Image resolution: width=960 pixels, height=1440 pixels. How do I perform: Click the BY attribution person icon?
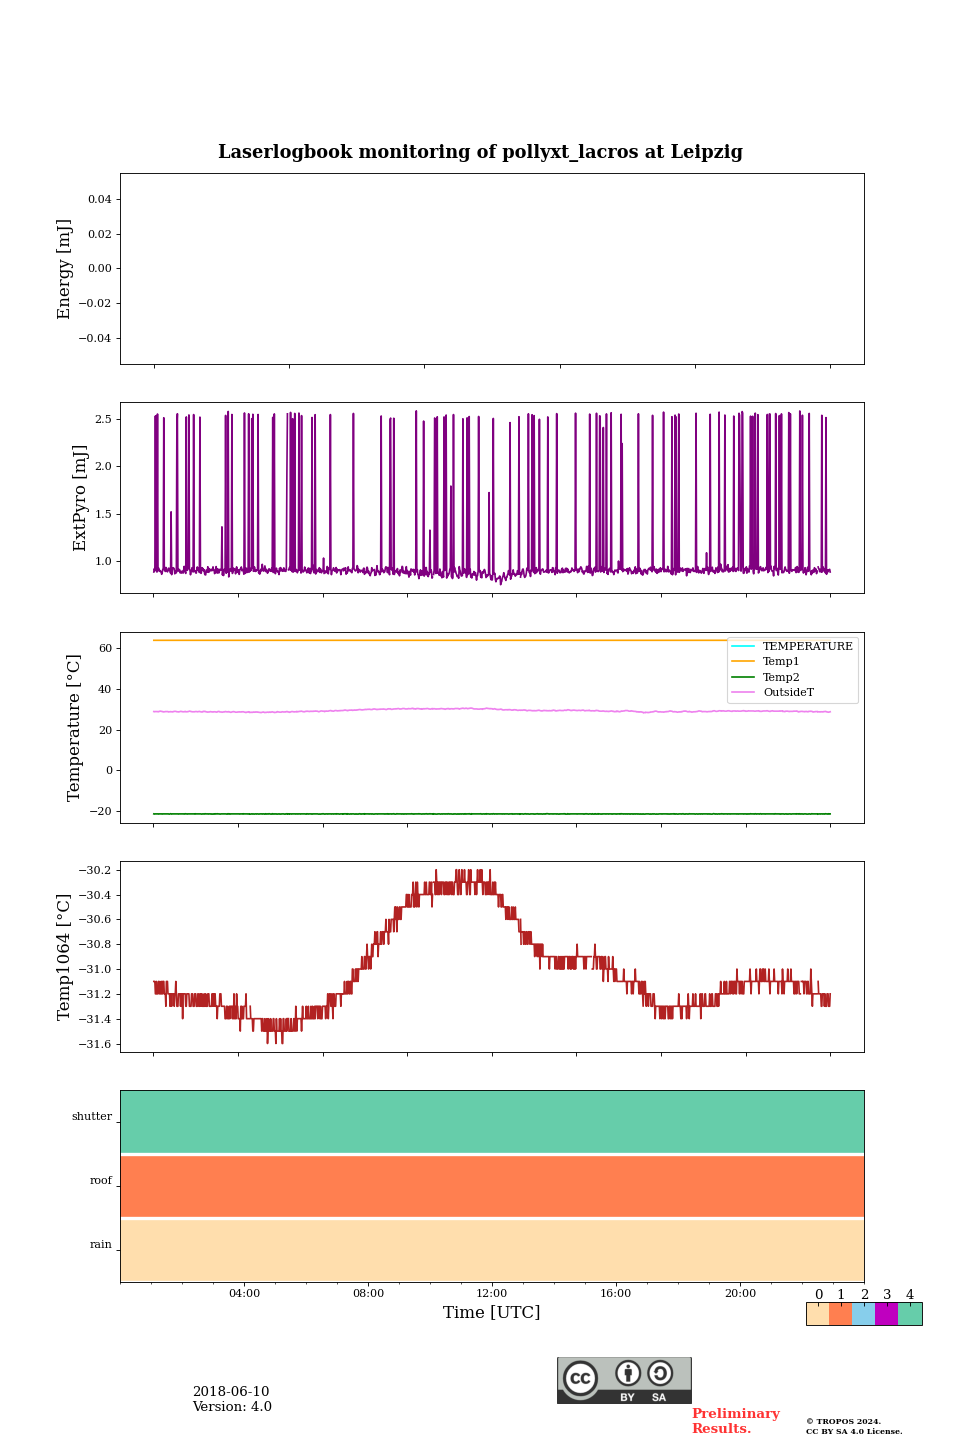[628, 1373]
